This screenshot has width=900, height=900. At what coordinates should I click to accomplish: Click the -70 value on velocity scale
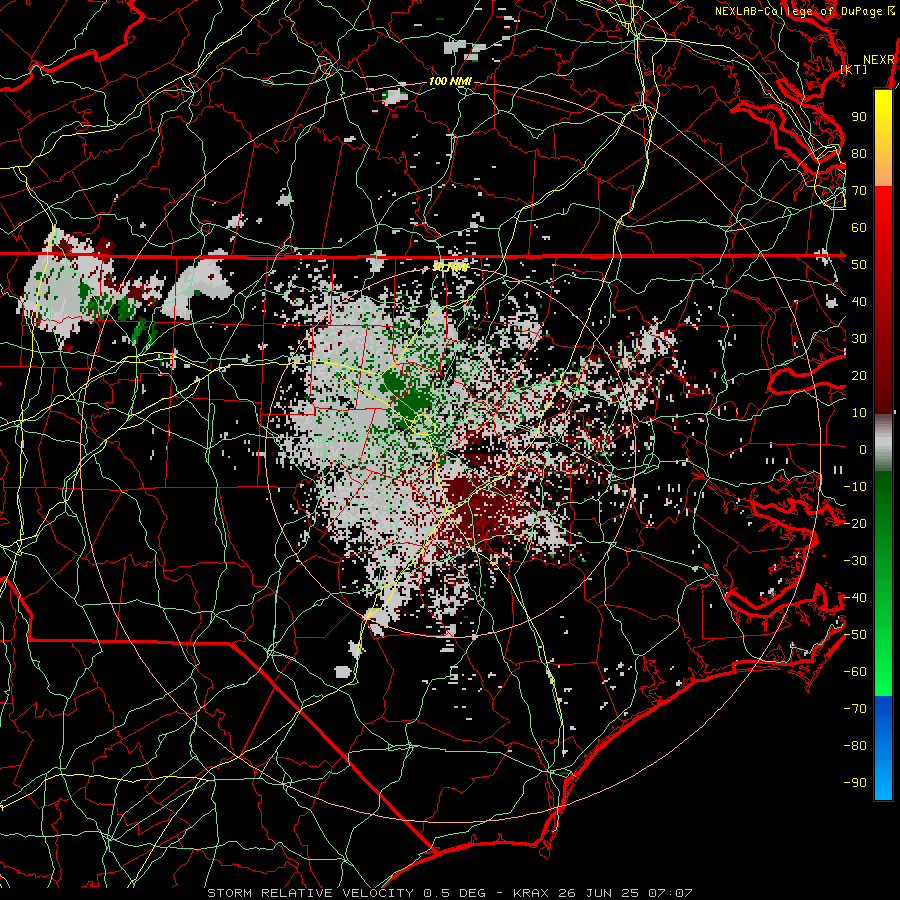coord(855,709)
